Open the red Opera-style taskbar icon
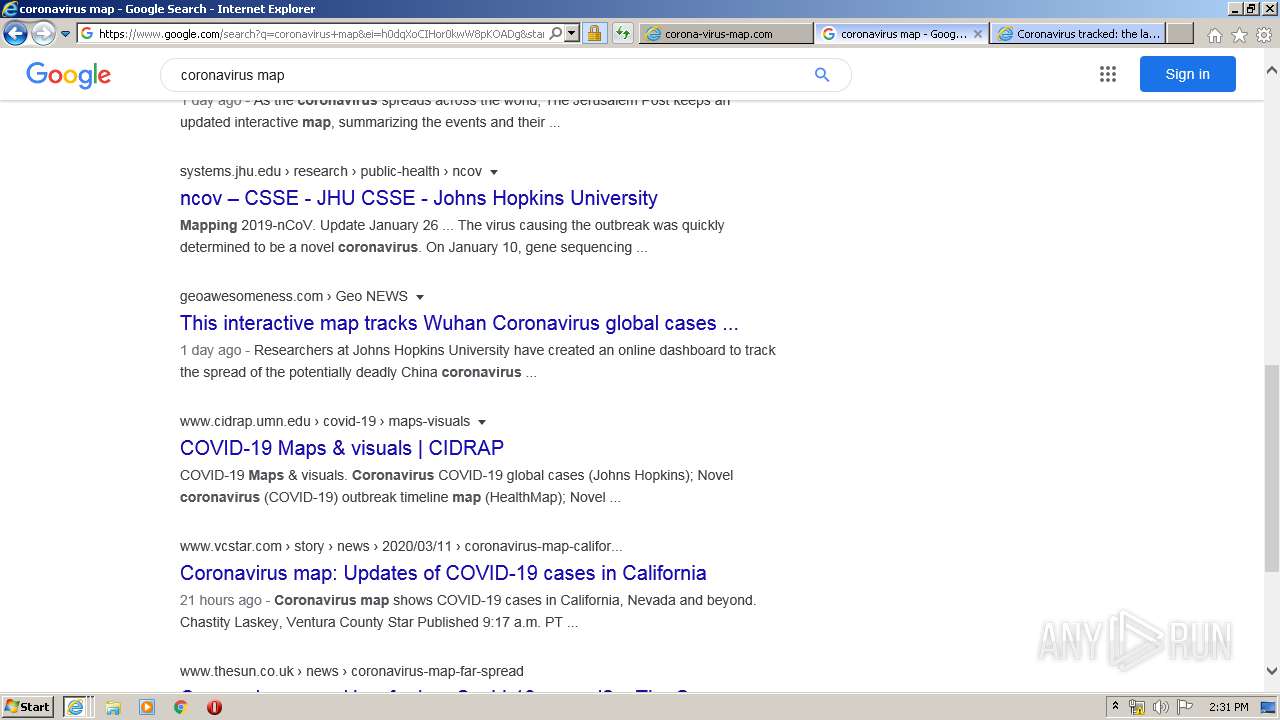The height and width of the screenshot is (720, 1280). coord(214,707)
